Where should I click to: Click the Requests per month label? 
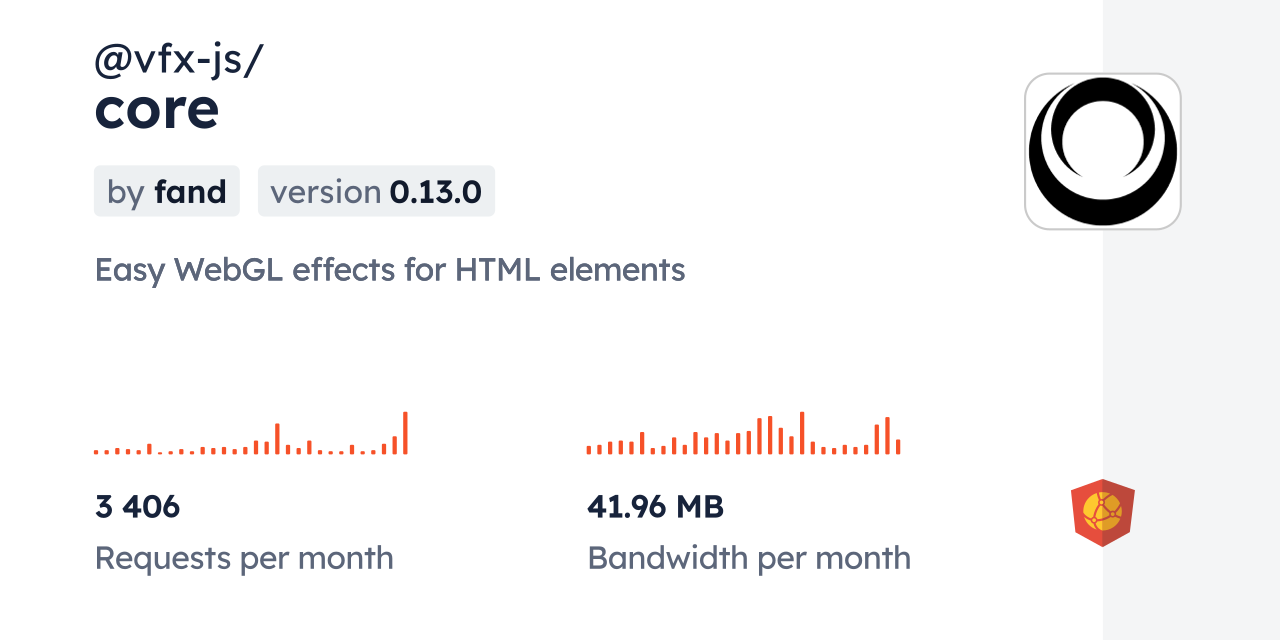click(244, 558)
